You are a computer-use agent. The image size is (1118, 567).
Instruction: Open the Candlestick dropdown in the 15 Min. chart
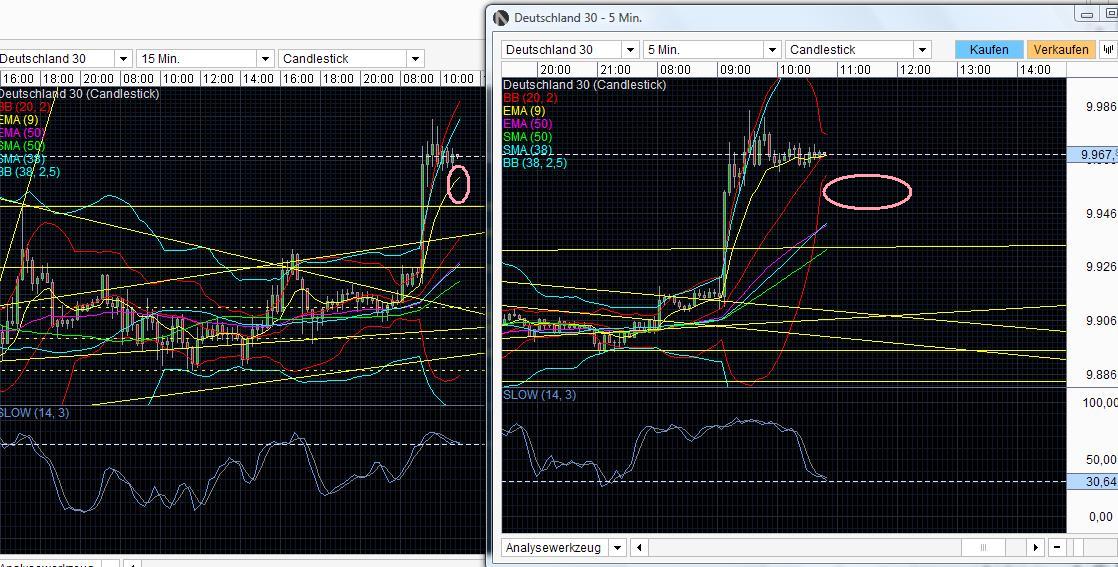pos(415,58)
